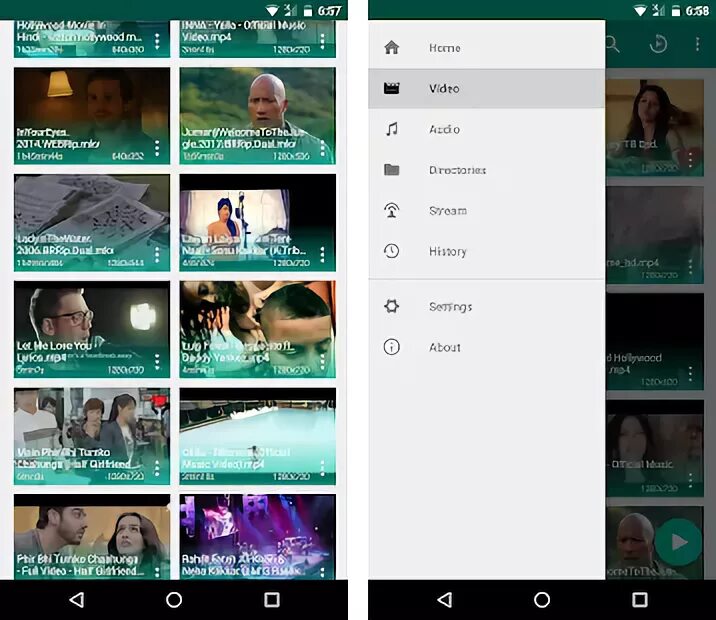The width and height of the screenshot is (716, 620).
Task: Open Main Phir Bhi Tumko Chahunga video
Action: [92, 436]
